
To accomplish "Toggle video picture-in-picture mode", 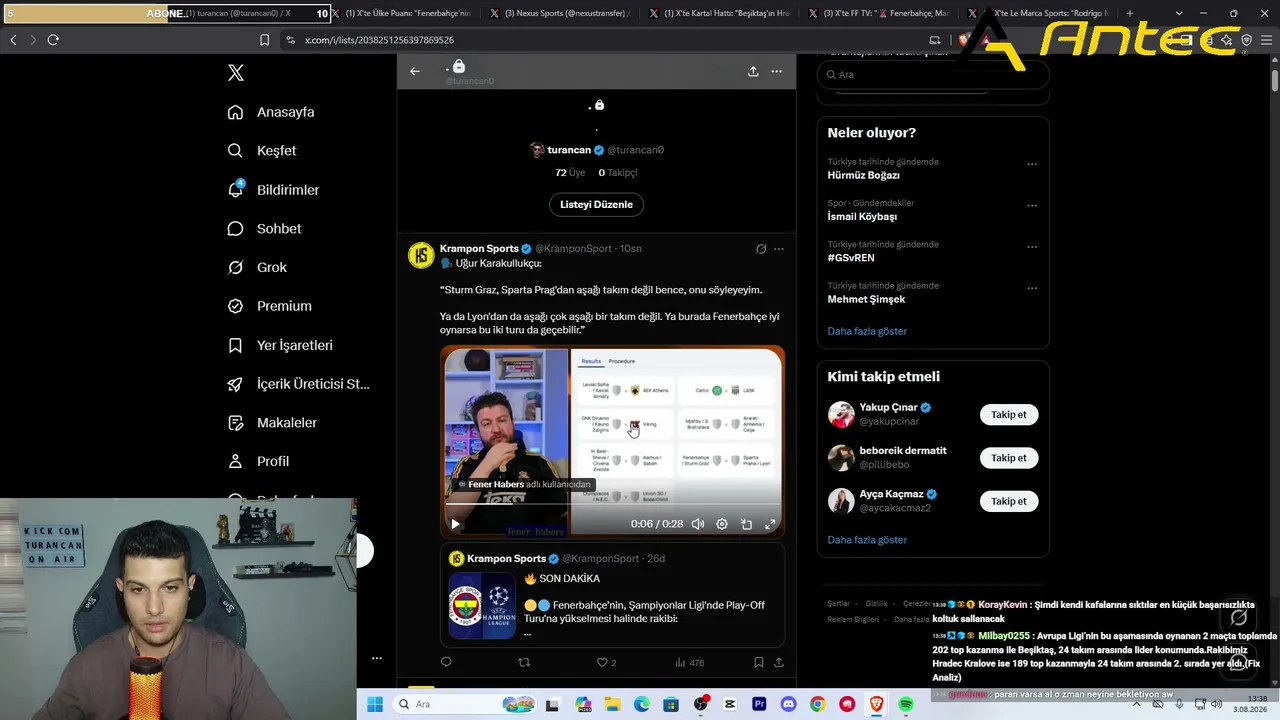I will (746, 524).
